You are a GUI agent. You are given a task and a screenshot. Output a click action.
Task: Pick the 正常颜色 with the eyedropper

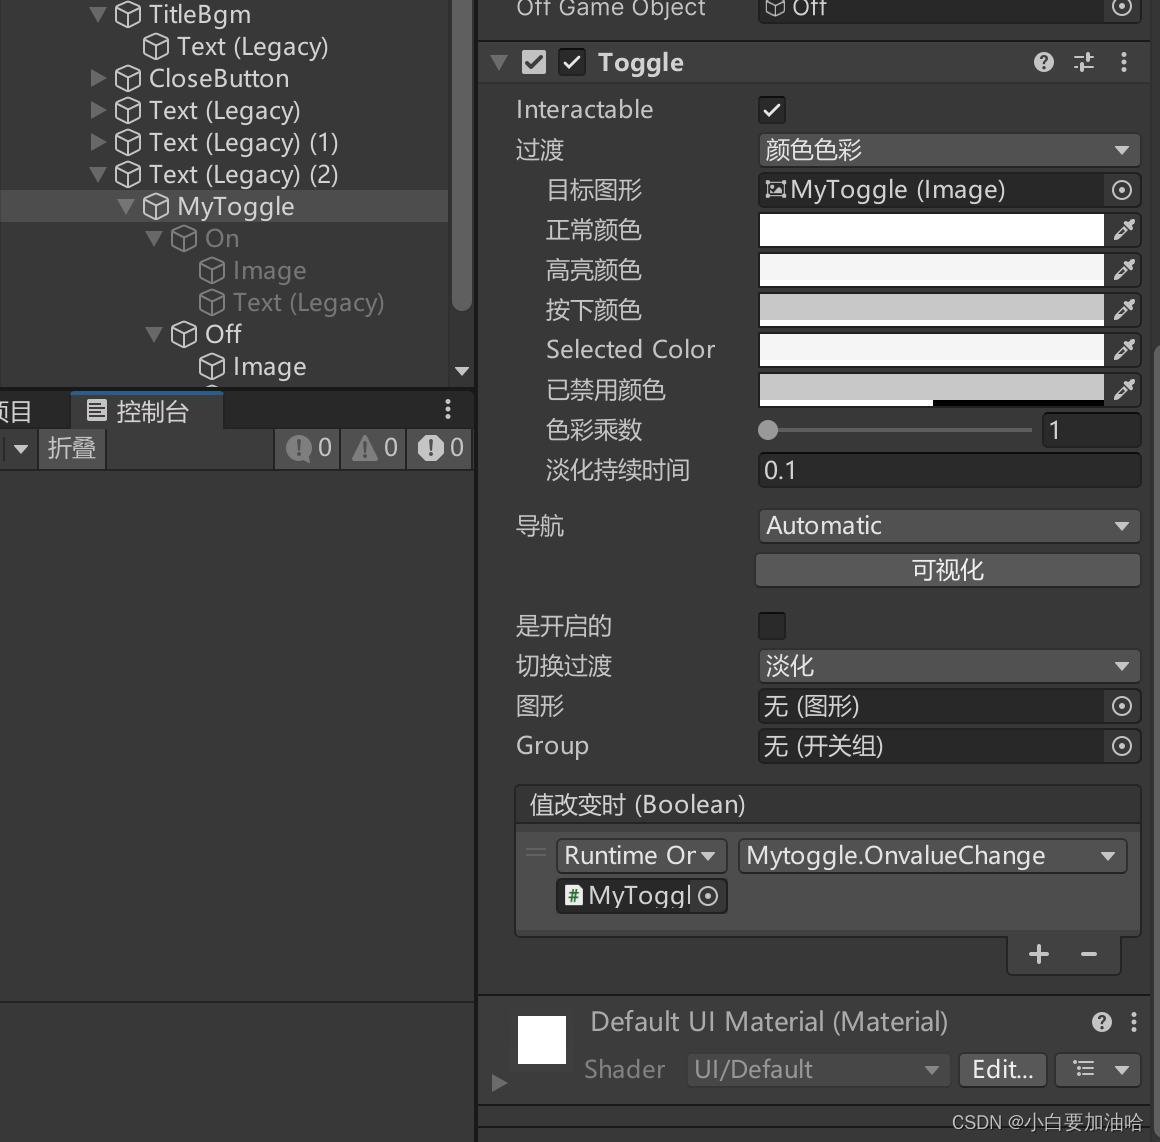tap(1124, 230)
